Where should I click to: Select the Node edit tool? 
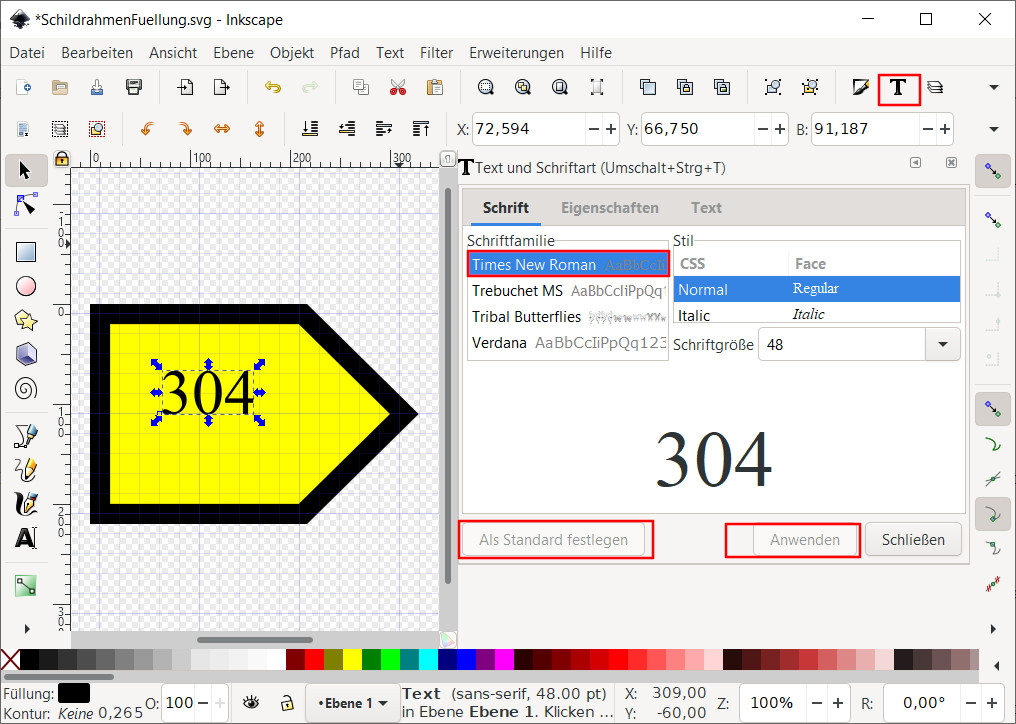26,204
